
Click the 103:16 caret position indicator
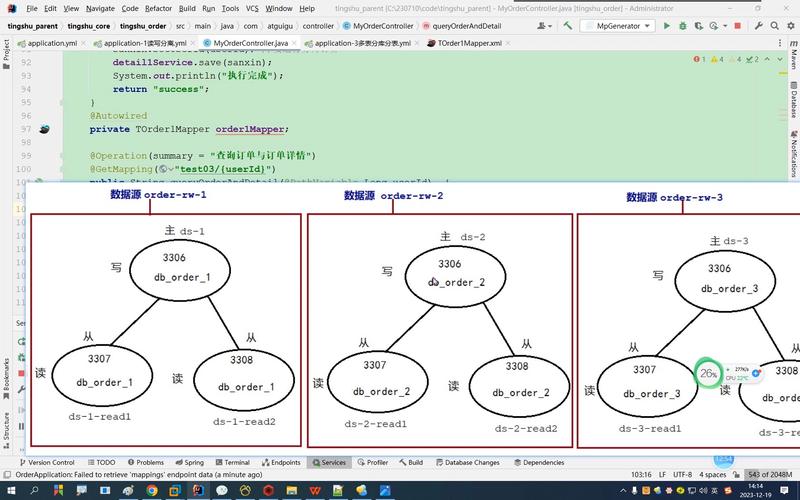641,474
